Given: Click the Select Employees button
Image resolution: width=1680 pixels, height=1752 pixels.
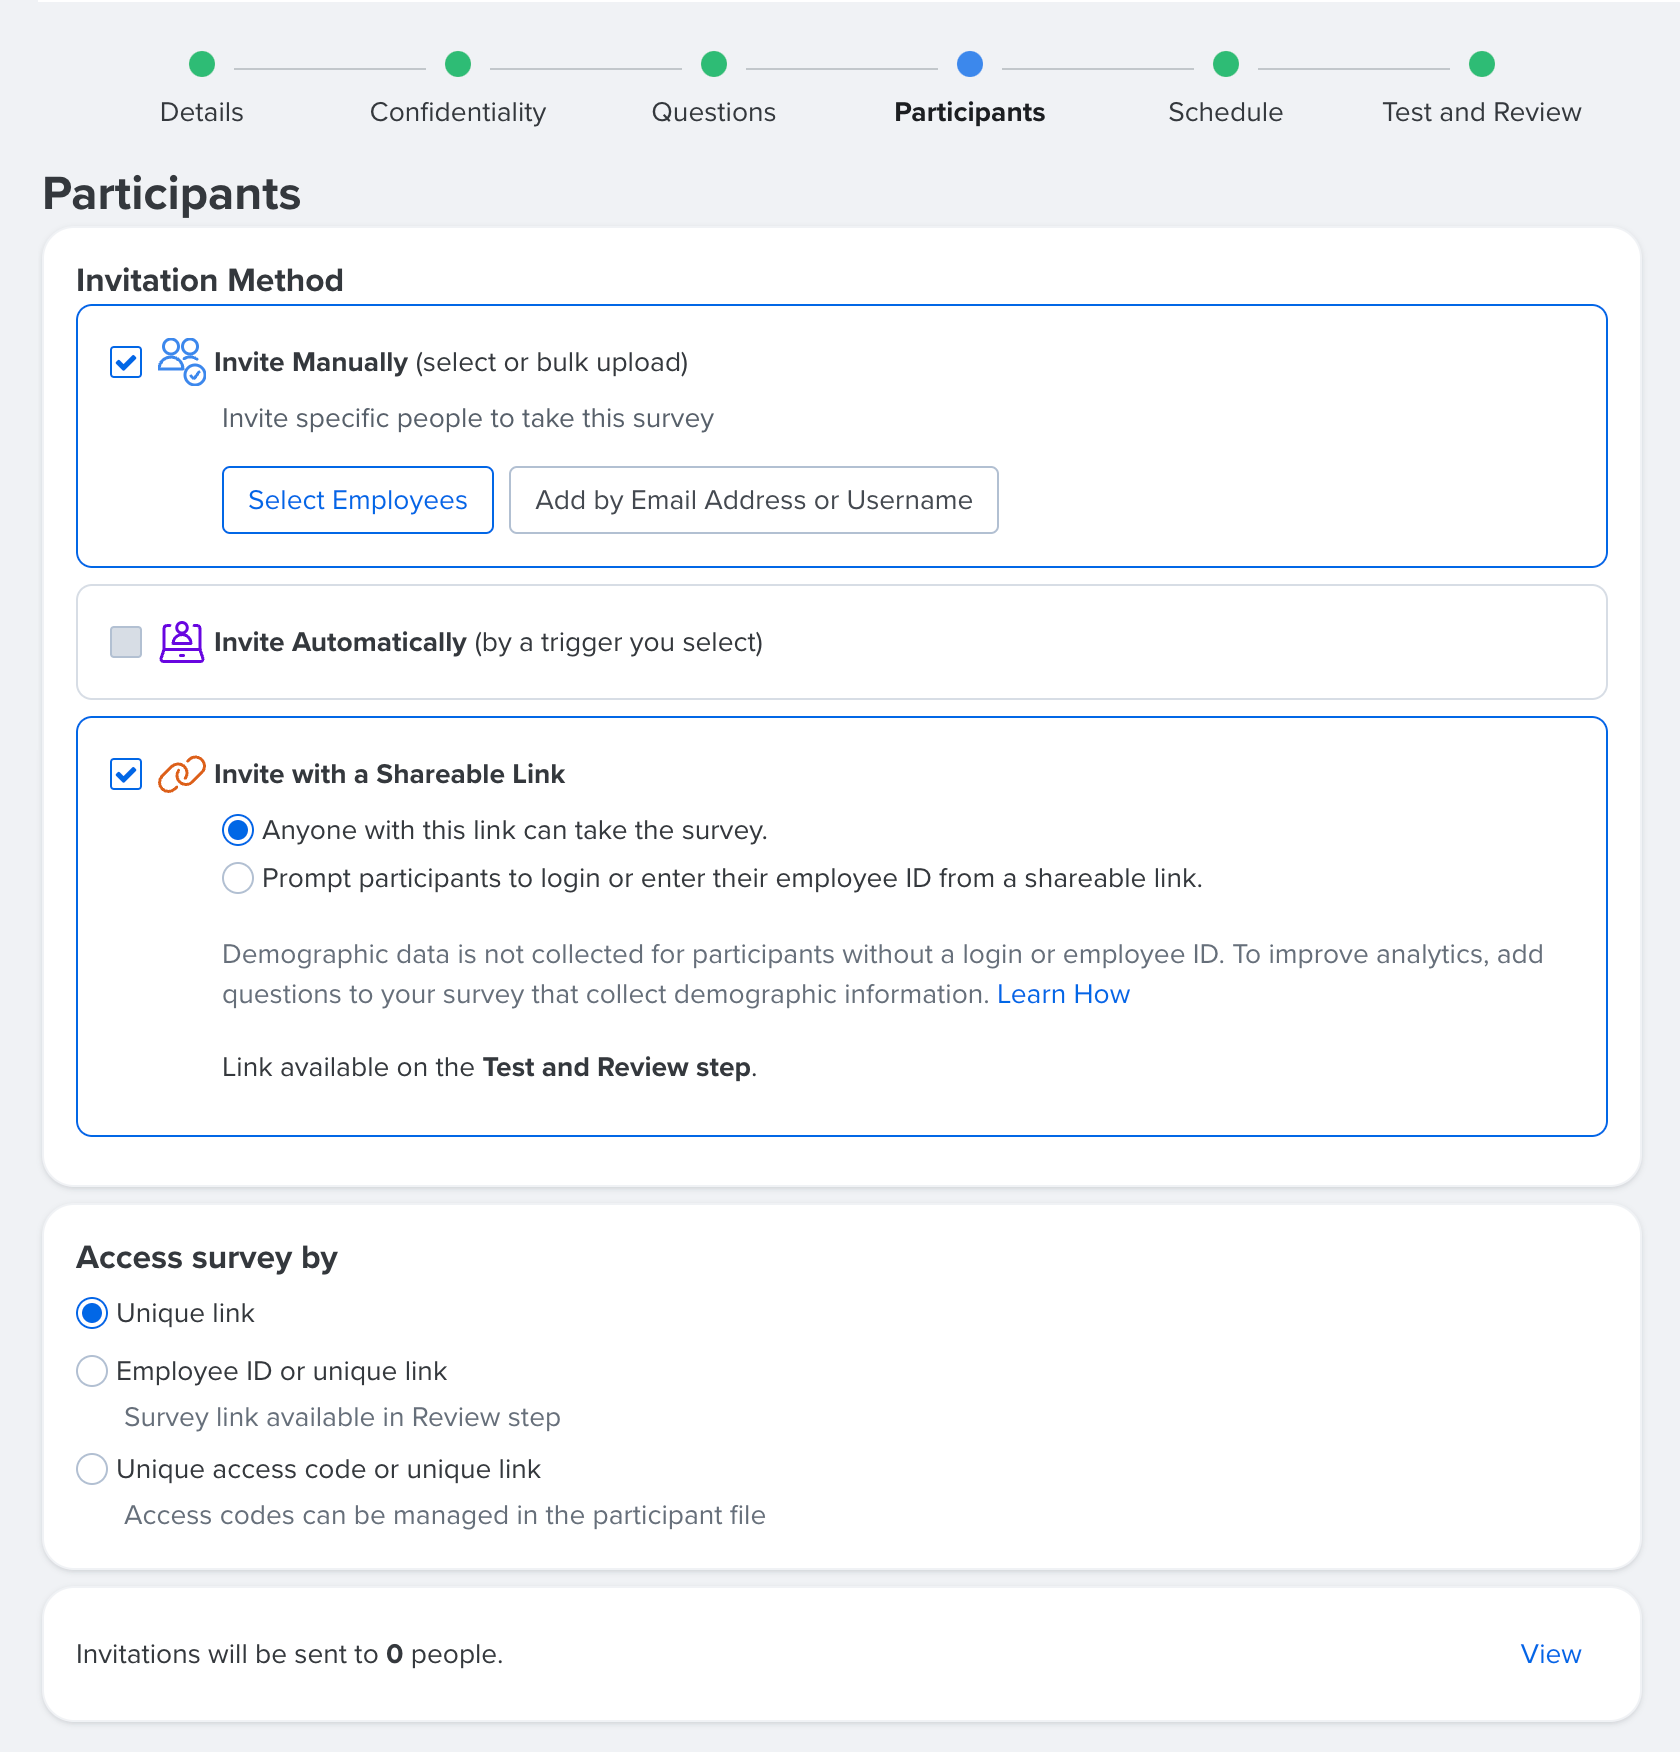Looking at the screenshot, I should pos(358,500).
